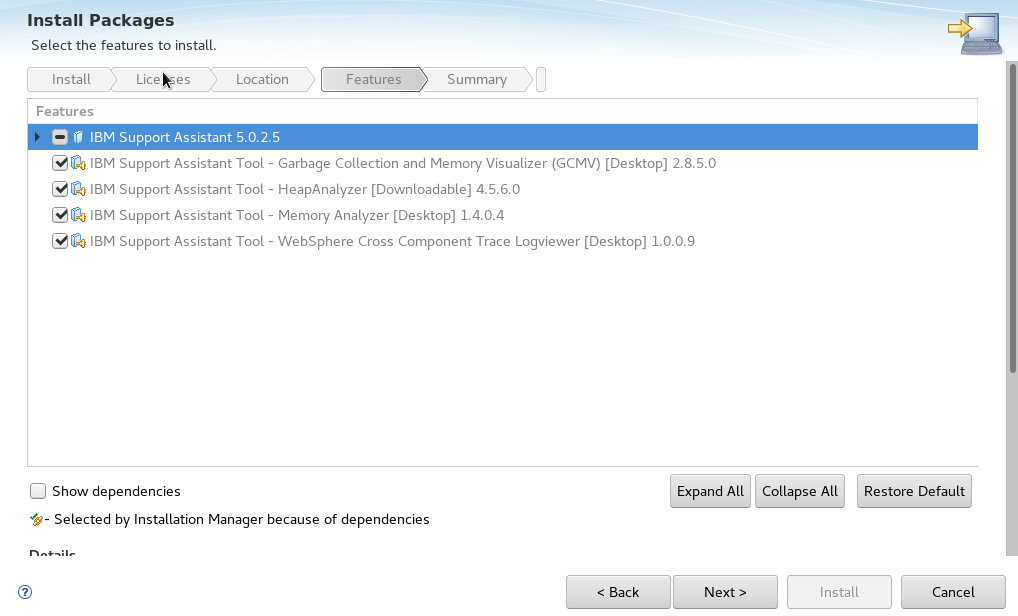Screen dimensions: 1018x616
Task: Uncheck the HeapAnalyzer checkbox
Action: 60,189
